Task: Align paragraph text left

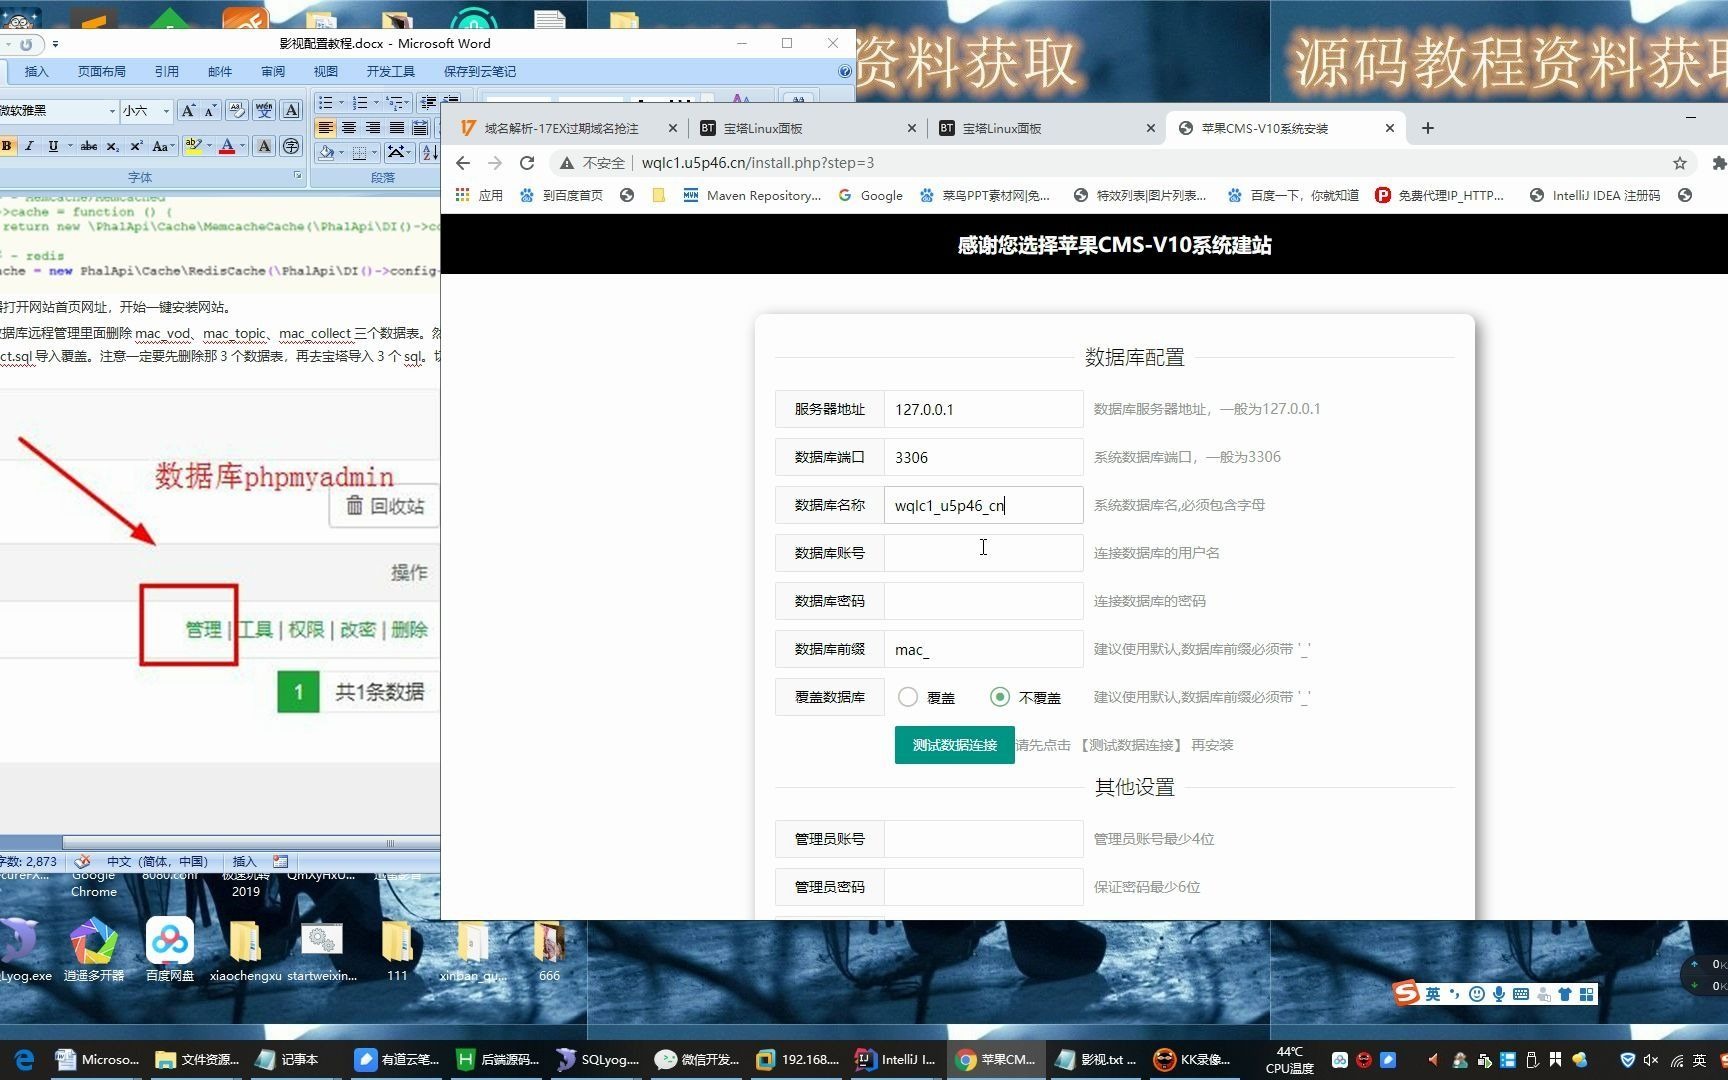Action: click(325, 128)
